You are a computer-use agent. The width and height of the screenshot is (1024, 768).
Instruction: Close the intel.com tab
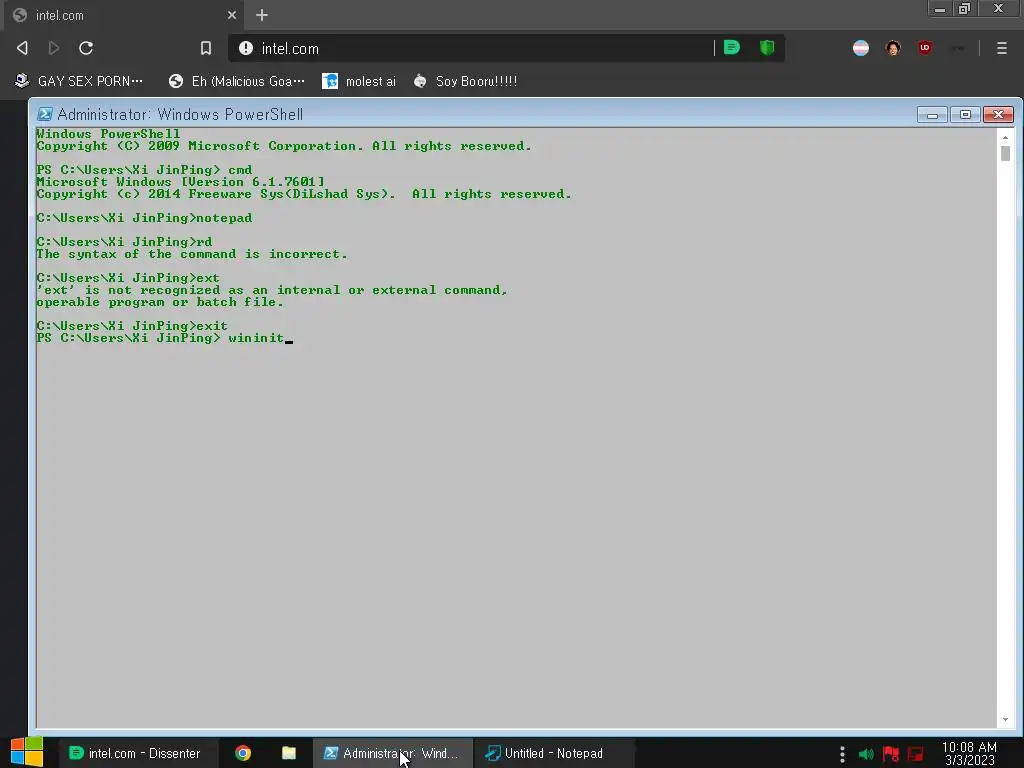[x=232, y=15]
